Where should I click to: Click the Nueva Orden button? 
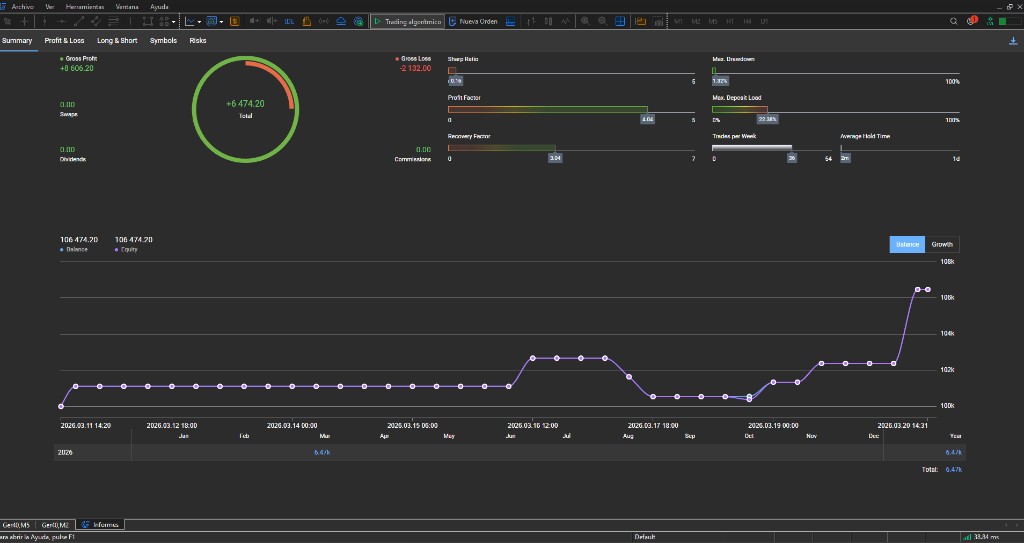(472, 21)
